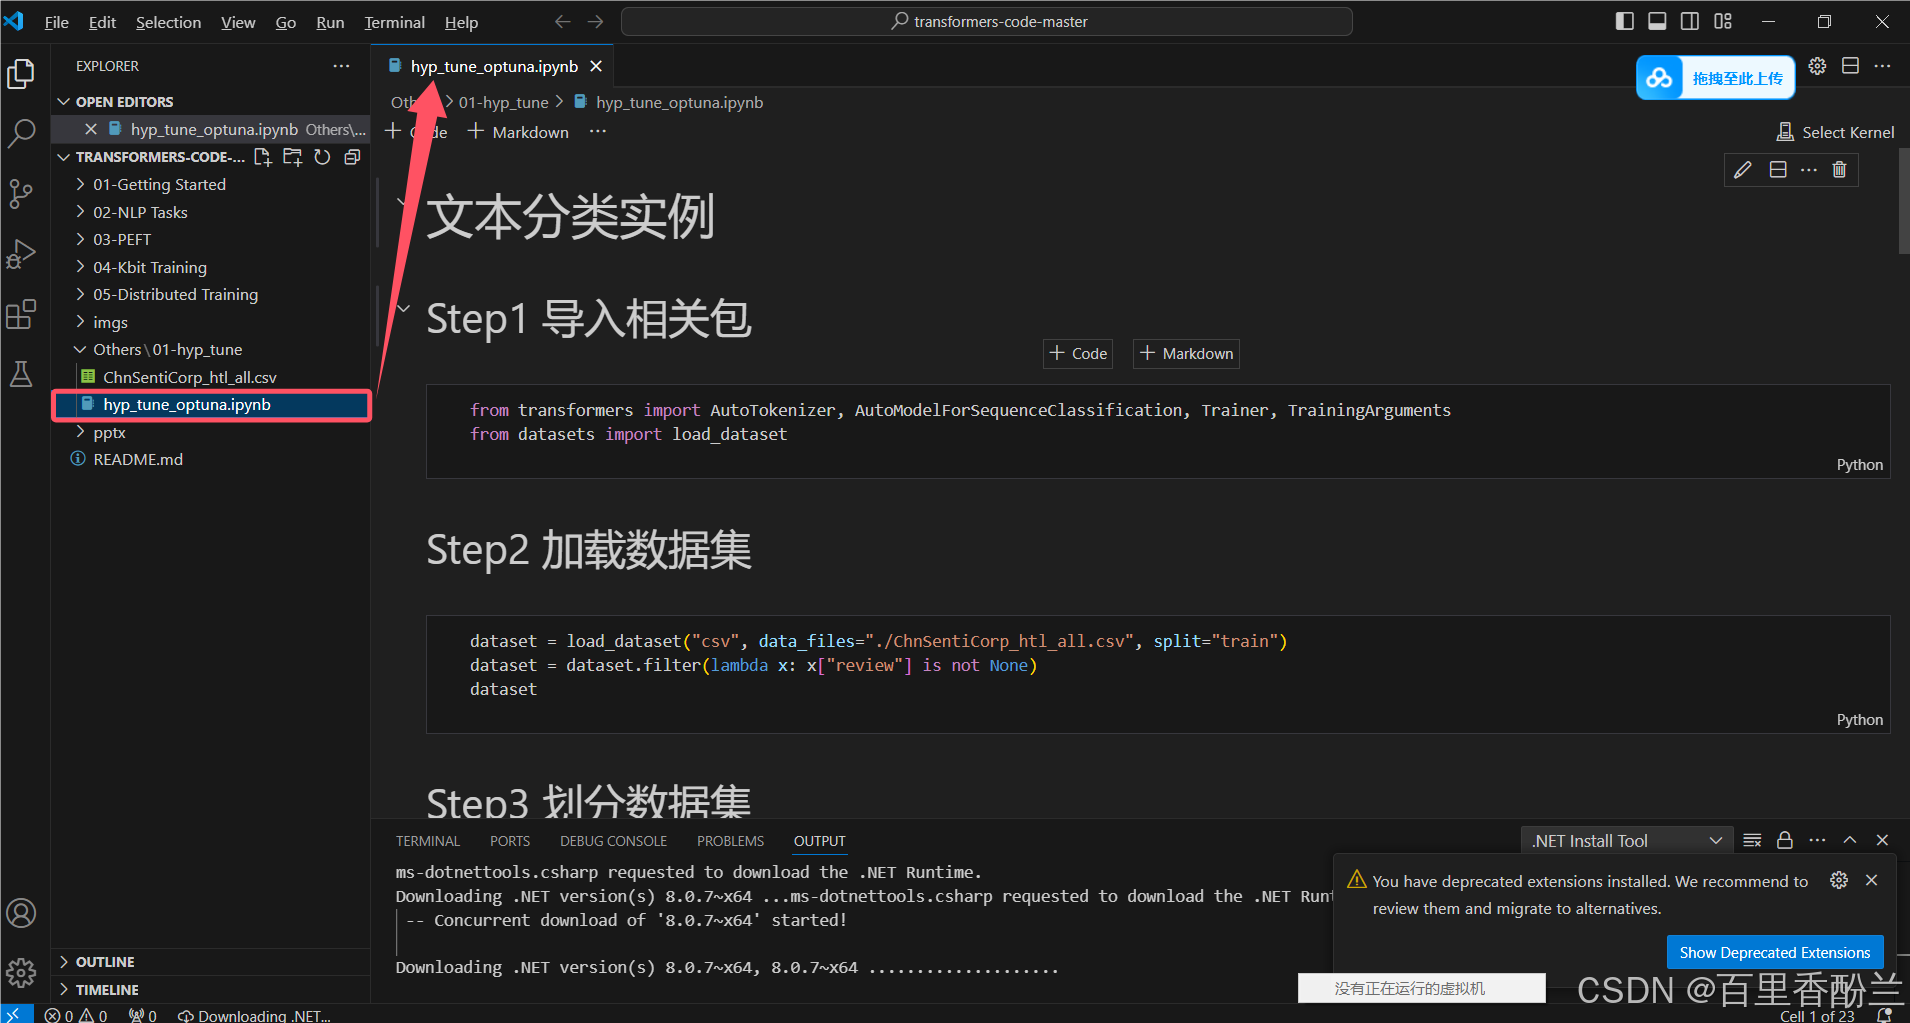Image resolution: width=1910 pixels, height=1023 pixels.
Task: Toggle primary sidebar layout icon
Action: click(1625, 21)
